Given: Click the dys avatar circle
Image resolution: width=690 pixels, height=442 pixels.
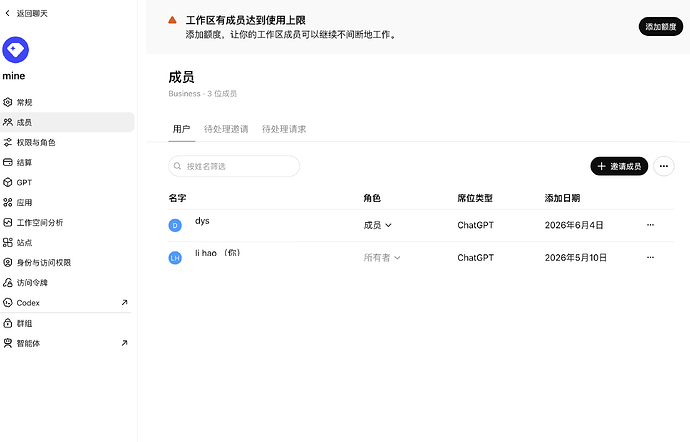Looking at the screenshot, I should click(x=175, y=225).
